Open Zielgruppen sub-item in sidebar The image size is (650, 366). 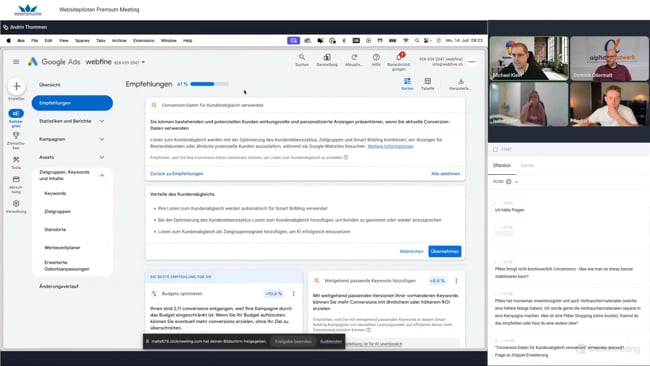[x=57, y=211]
